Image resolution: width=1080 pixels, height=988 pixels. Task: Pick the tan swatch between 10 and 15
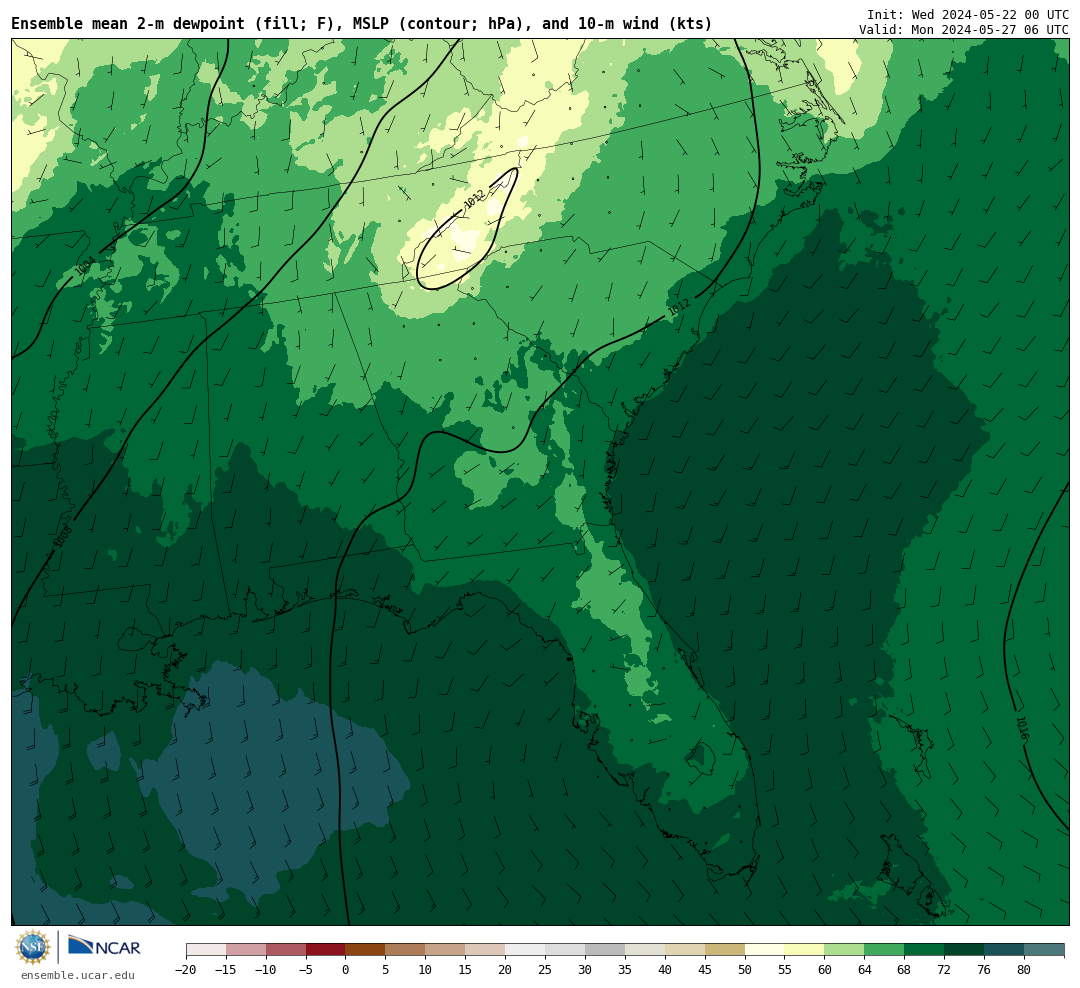pyautogui.click(x=445, y=950)
